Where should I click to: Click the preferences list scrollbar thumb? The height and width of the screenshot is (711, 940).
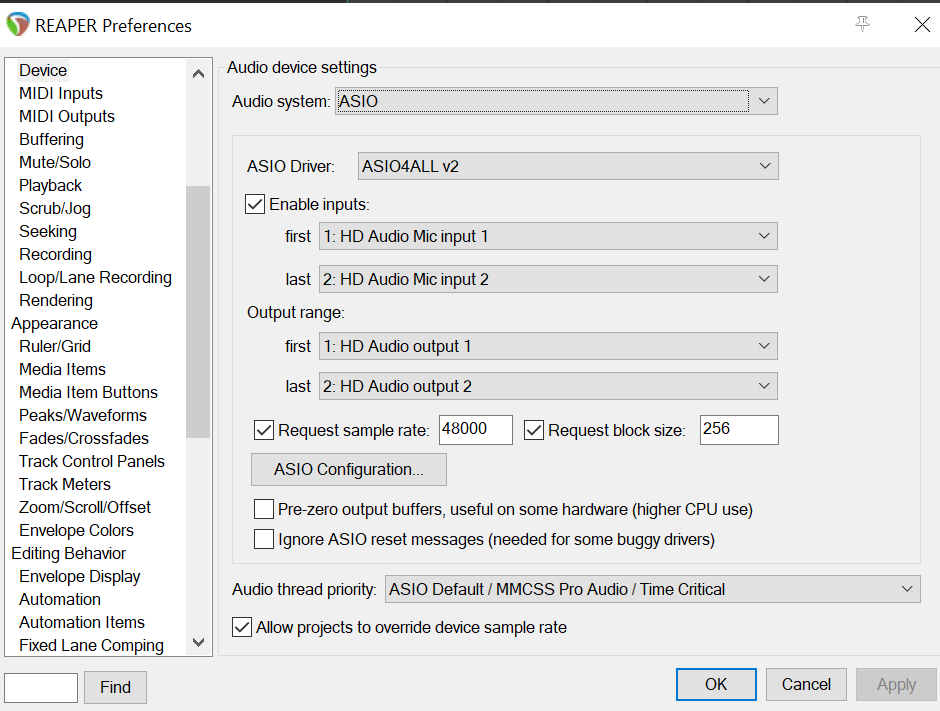click(198, 312)
